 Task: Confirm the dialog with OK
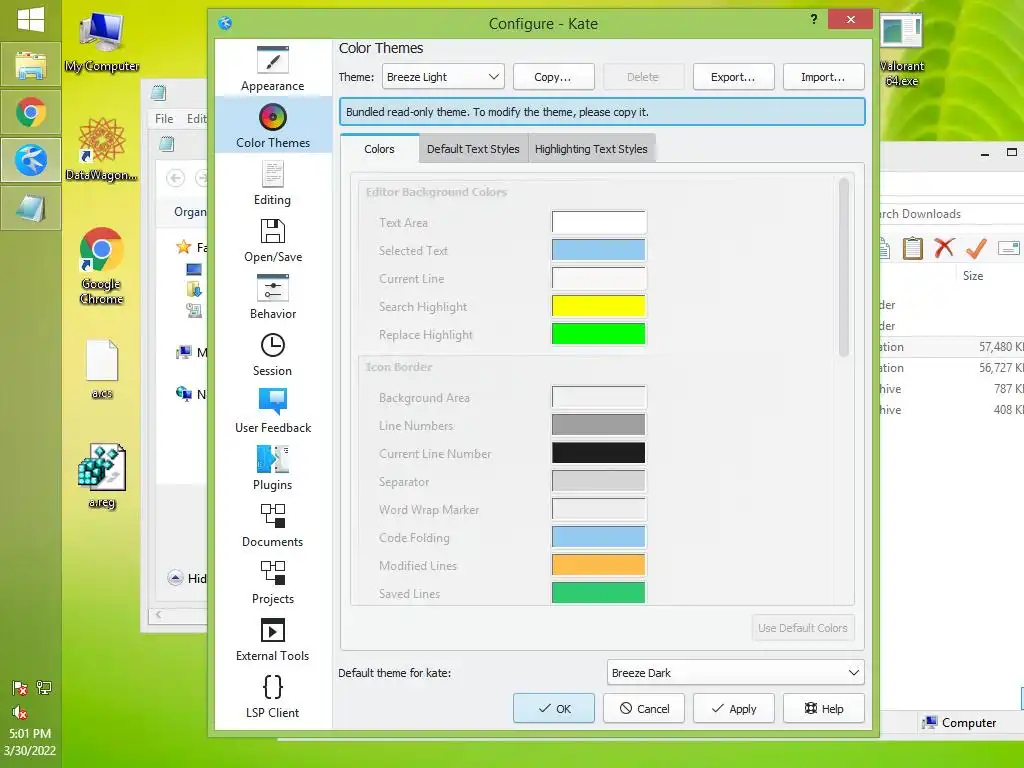[x=554, y=709]
